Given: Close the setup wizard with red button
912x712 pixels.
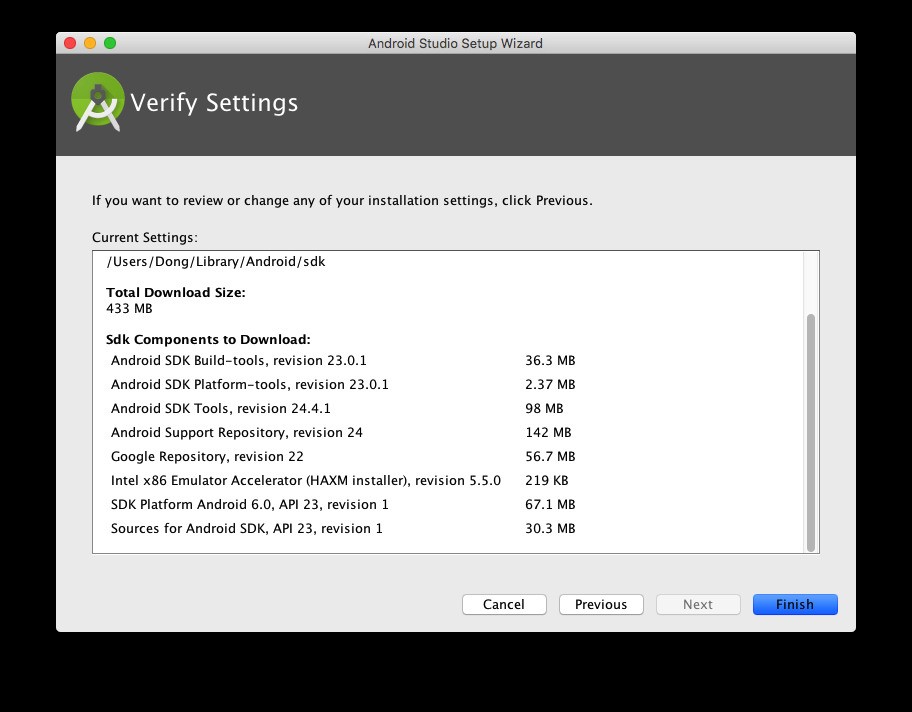Looking at the screenshot, I should click(70, 43).
